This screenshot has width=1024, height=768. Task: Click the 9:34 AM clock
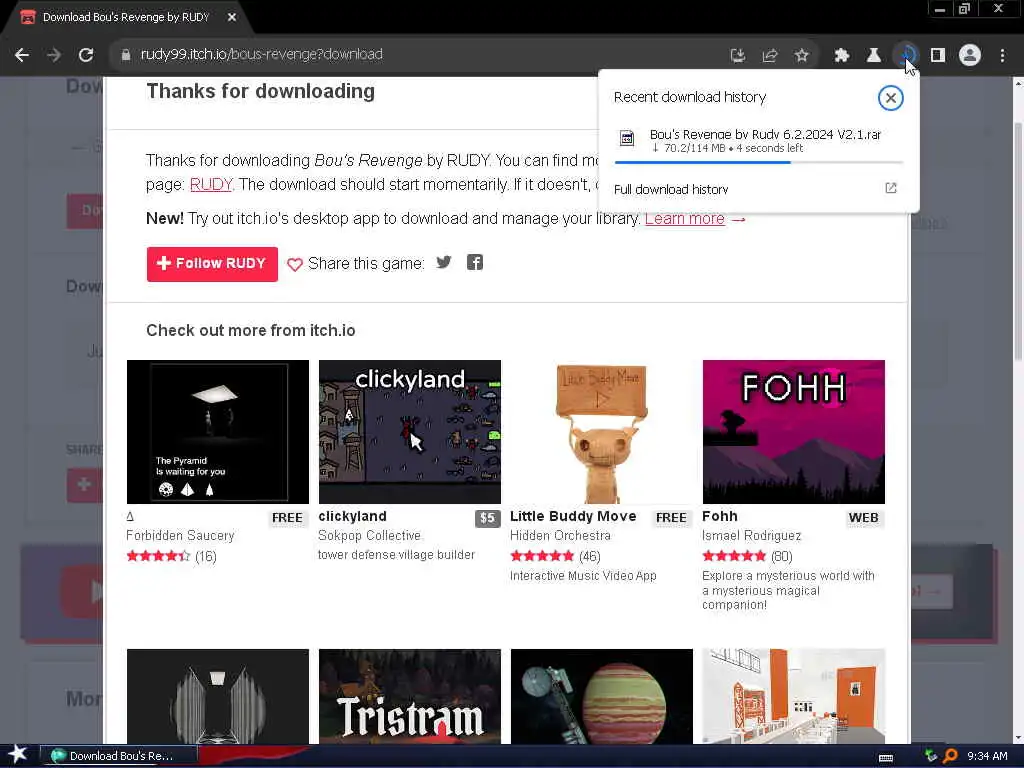[x=987, y=756]
